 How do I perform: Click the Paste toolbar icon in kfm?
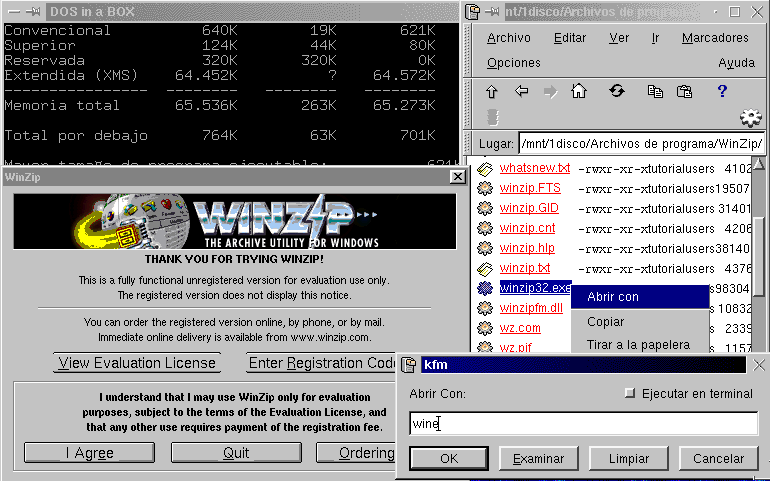(x=684, y=91)
